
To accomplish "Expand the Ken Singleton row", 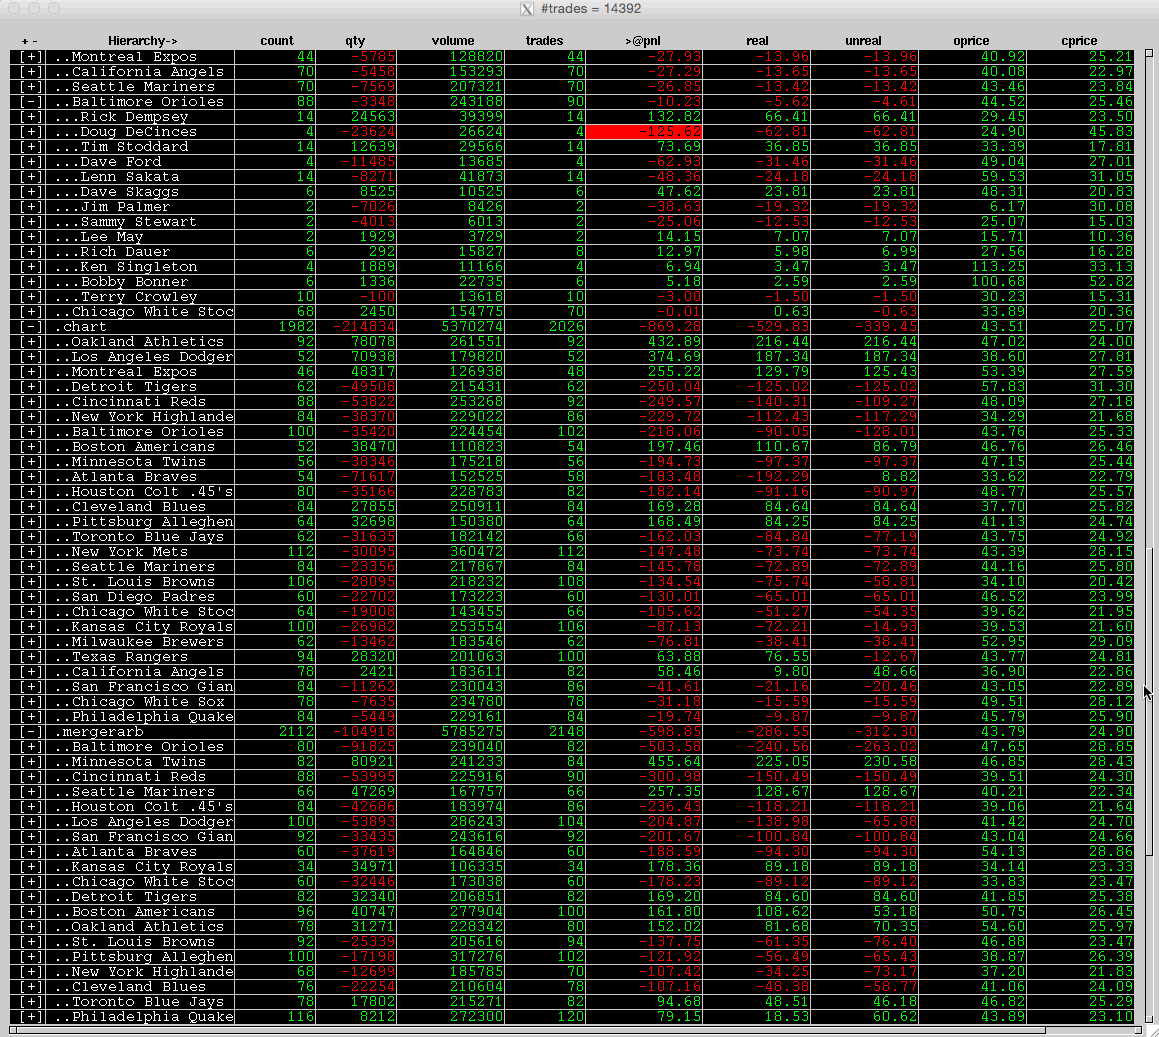I will point(30,267).
